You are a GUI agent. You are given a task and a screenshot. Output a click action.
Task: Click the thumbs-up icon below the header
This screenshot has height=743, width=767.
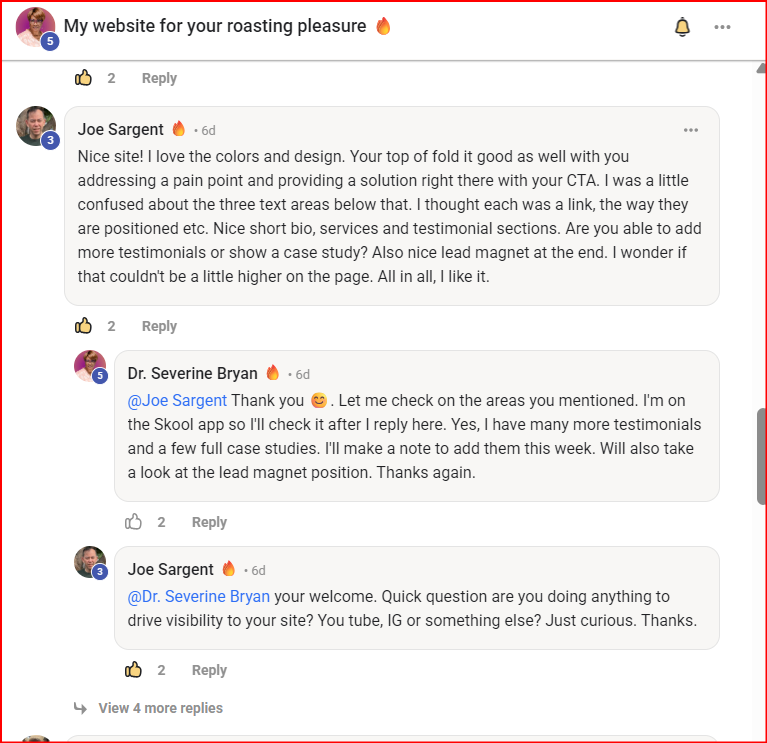[84, 78]
